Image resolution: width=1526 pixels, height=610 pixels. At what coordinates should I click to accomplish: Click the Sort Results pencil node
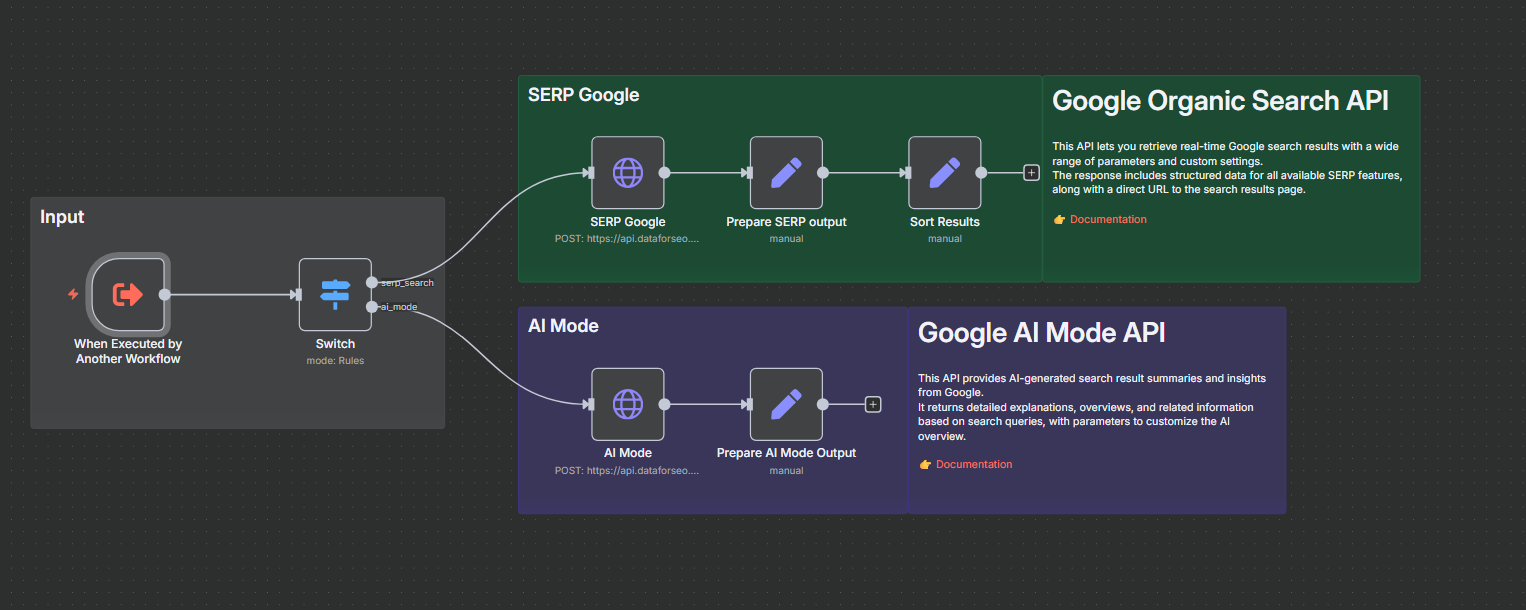click(x=944, y=172)
